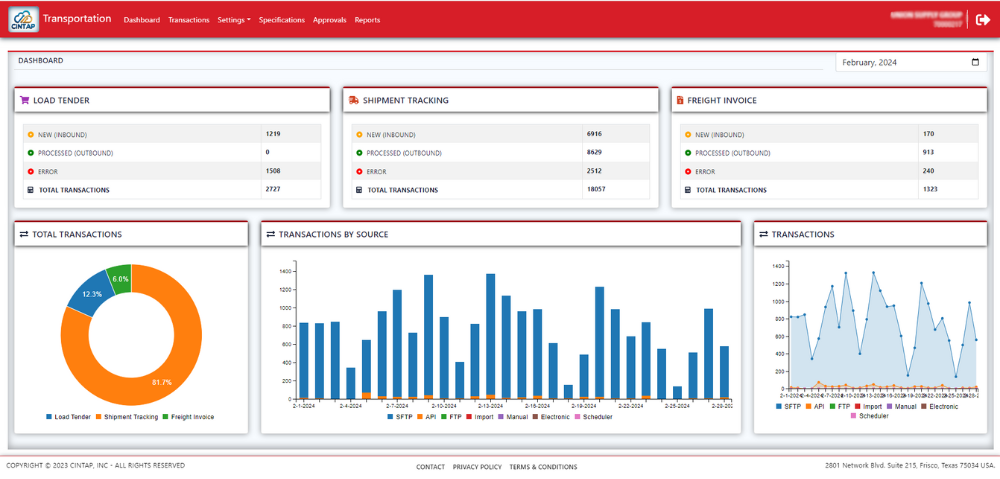
Task: Click Shipment Tracking ERROR red icon
Action: pos(359,172)
